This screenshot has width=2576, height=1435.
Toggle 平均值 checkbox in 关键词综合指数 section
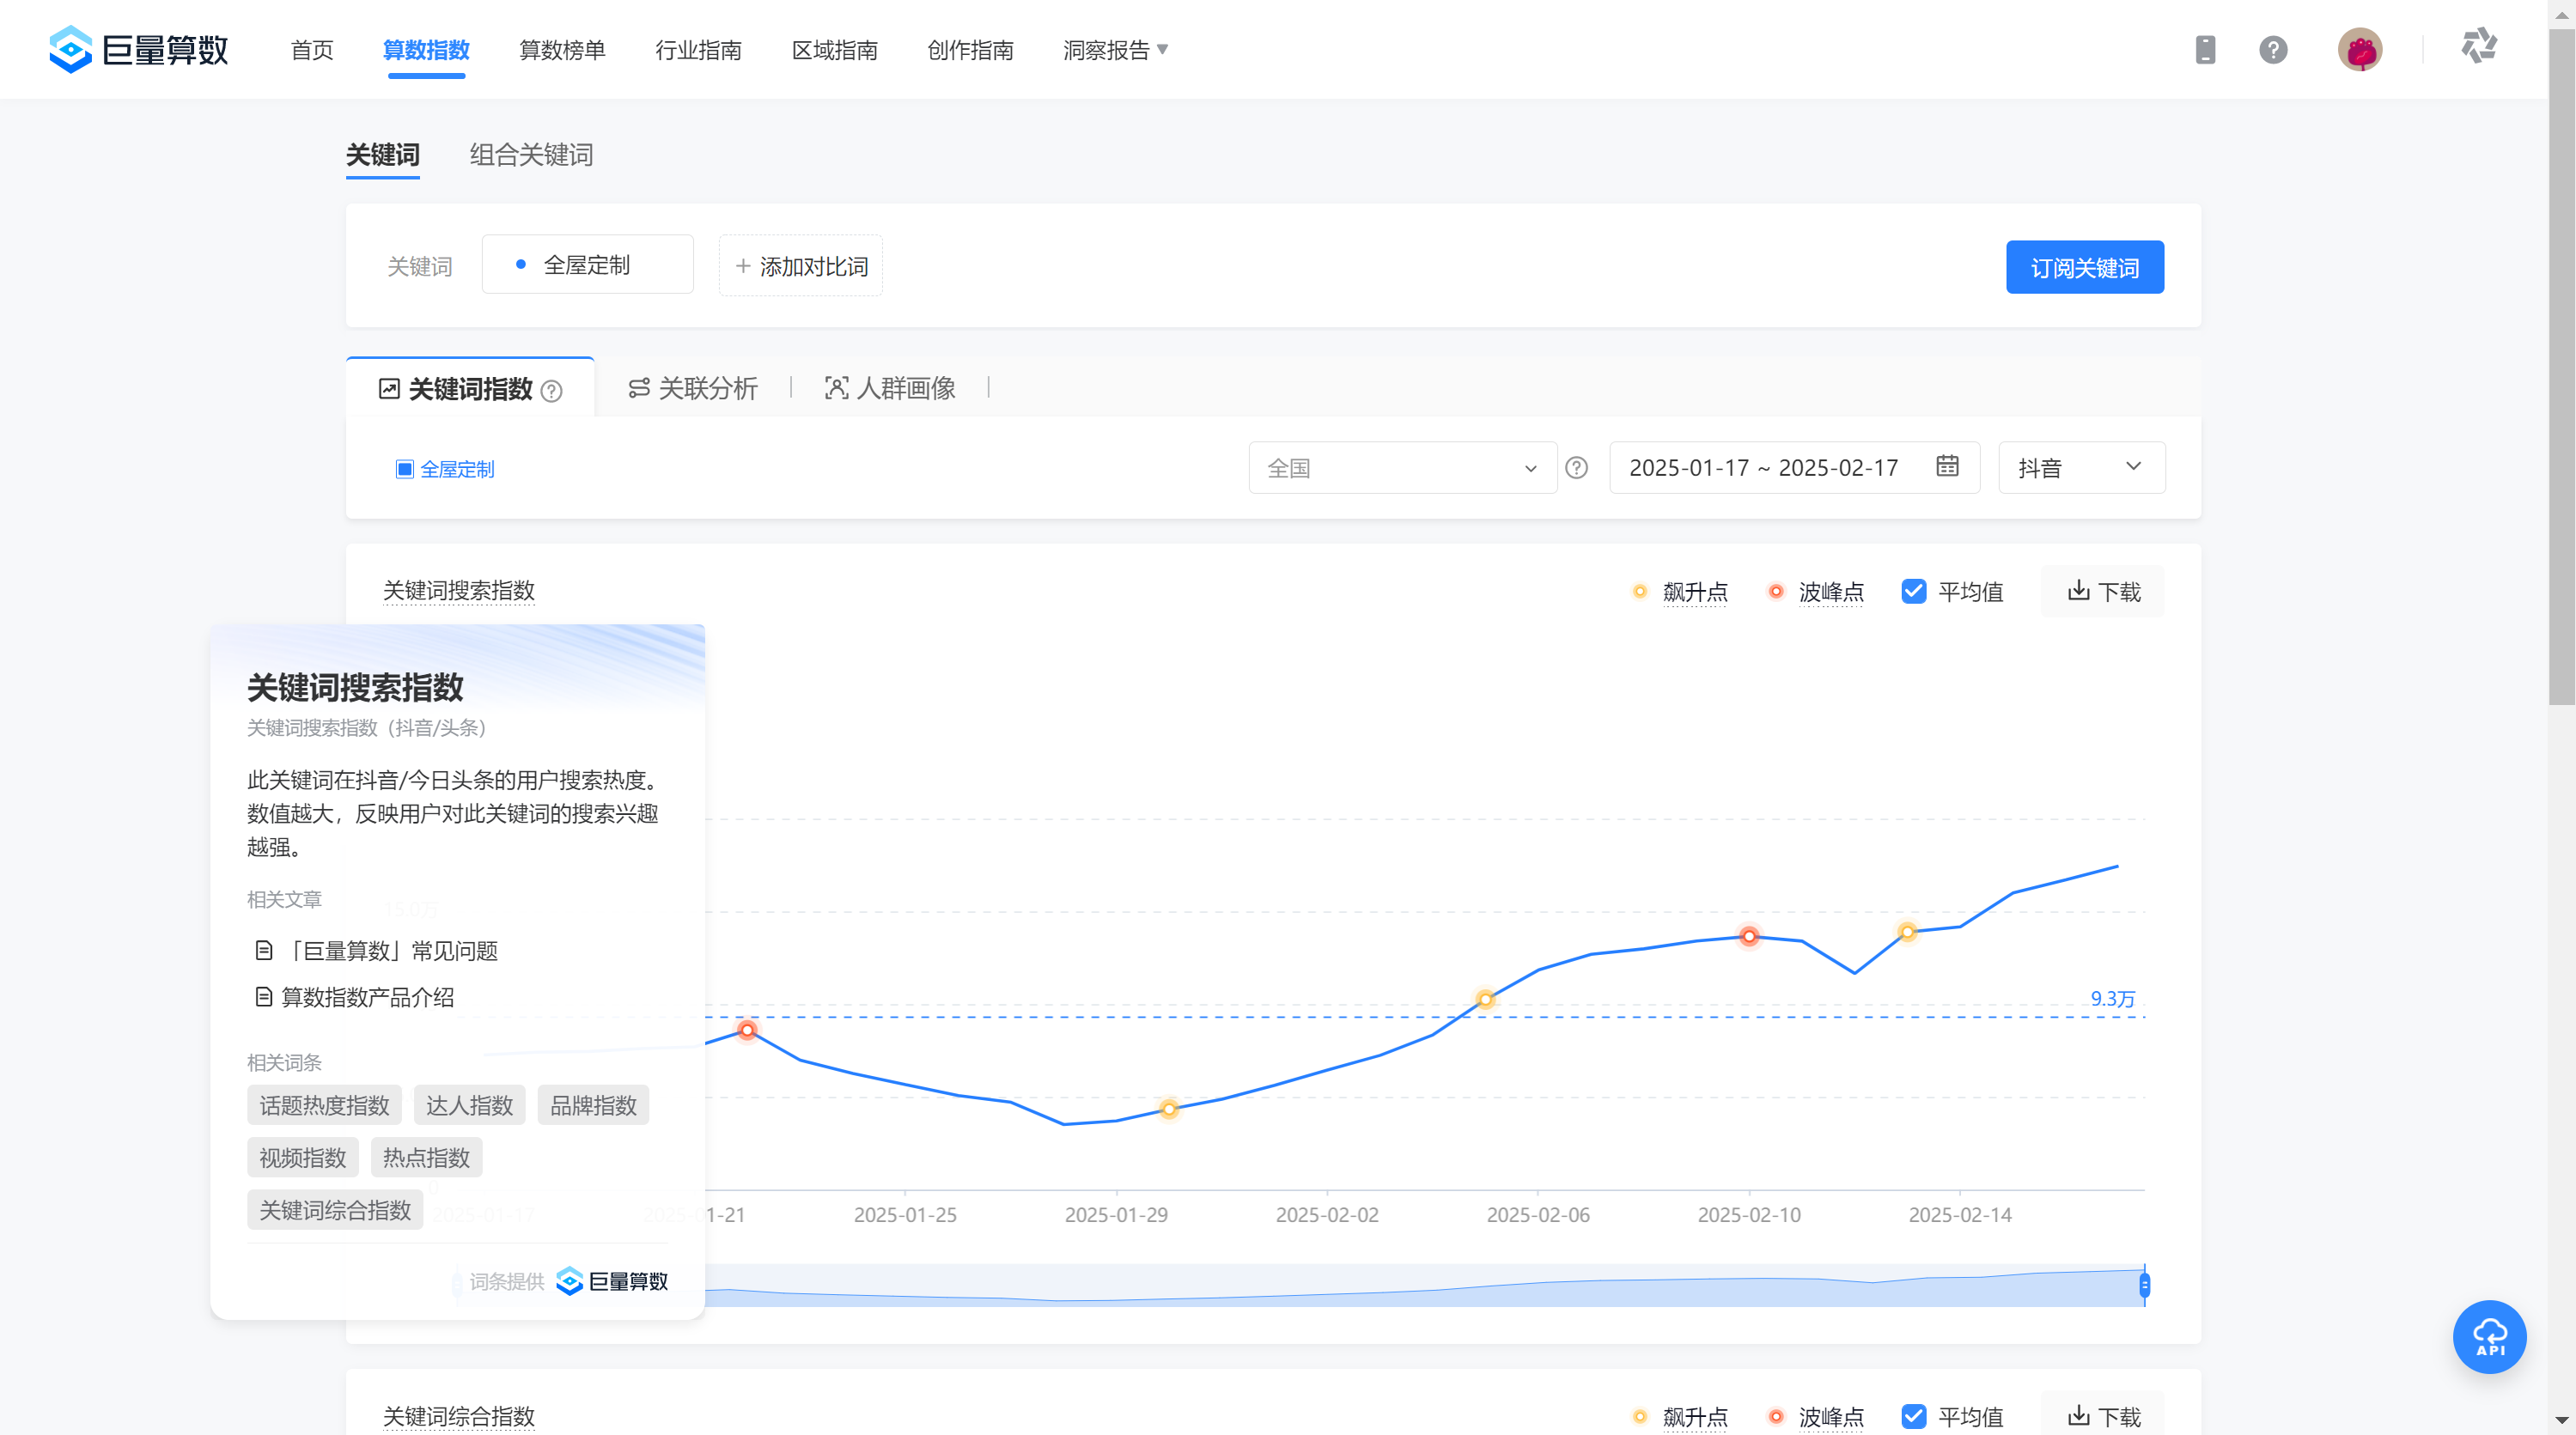(x=1914, y=1416)
